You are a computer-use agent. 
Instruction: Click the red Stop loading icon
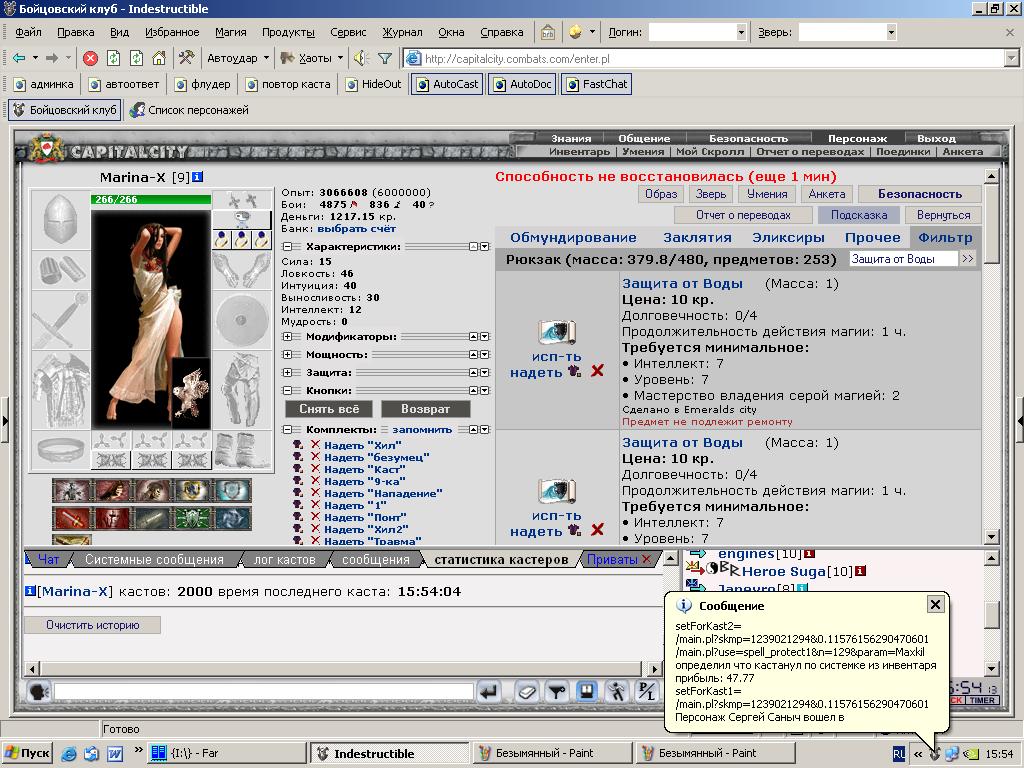coord(91,58)
